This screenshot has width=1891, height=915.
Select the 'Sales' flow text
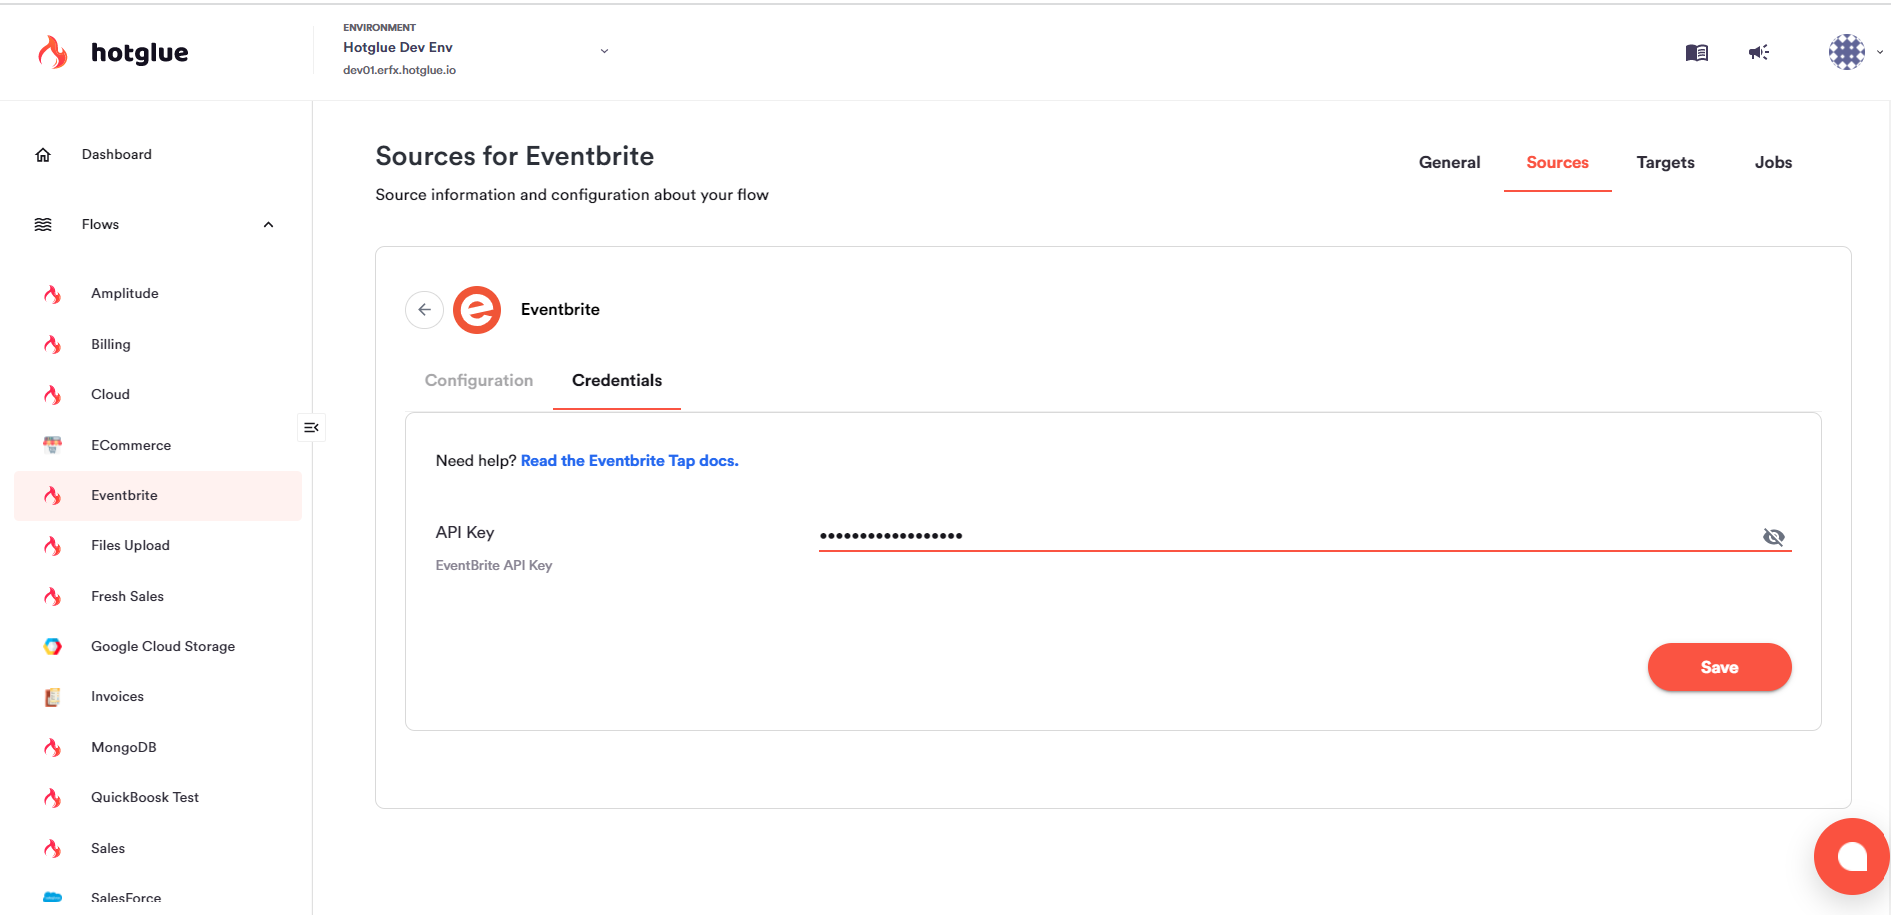click(x=108, y=849)
